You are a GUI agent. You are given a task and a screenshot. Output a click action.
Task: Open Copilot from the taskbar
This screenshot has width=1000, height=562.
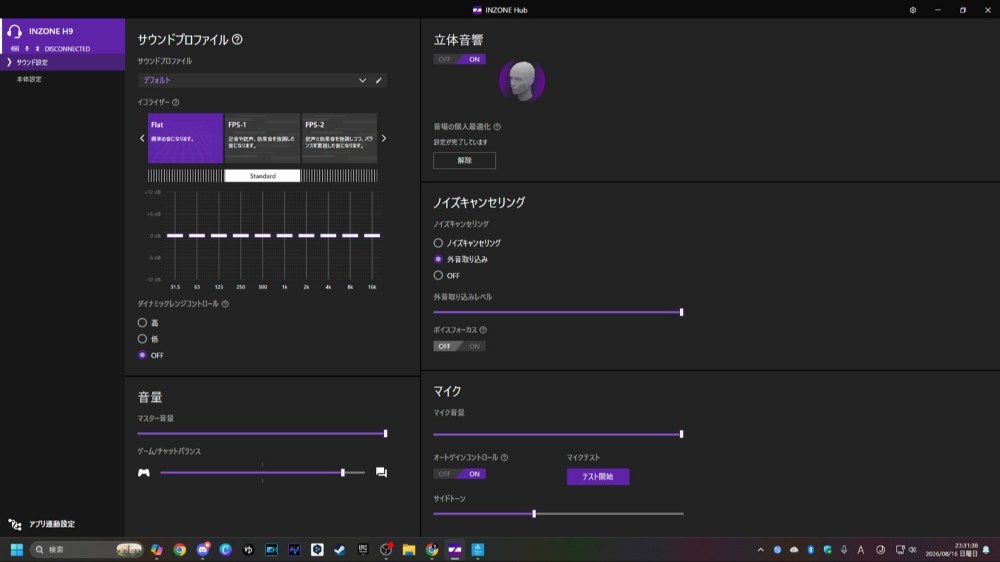click(157, 549)
